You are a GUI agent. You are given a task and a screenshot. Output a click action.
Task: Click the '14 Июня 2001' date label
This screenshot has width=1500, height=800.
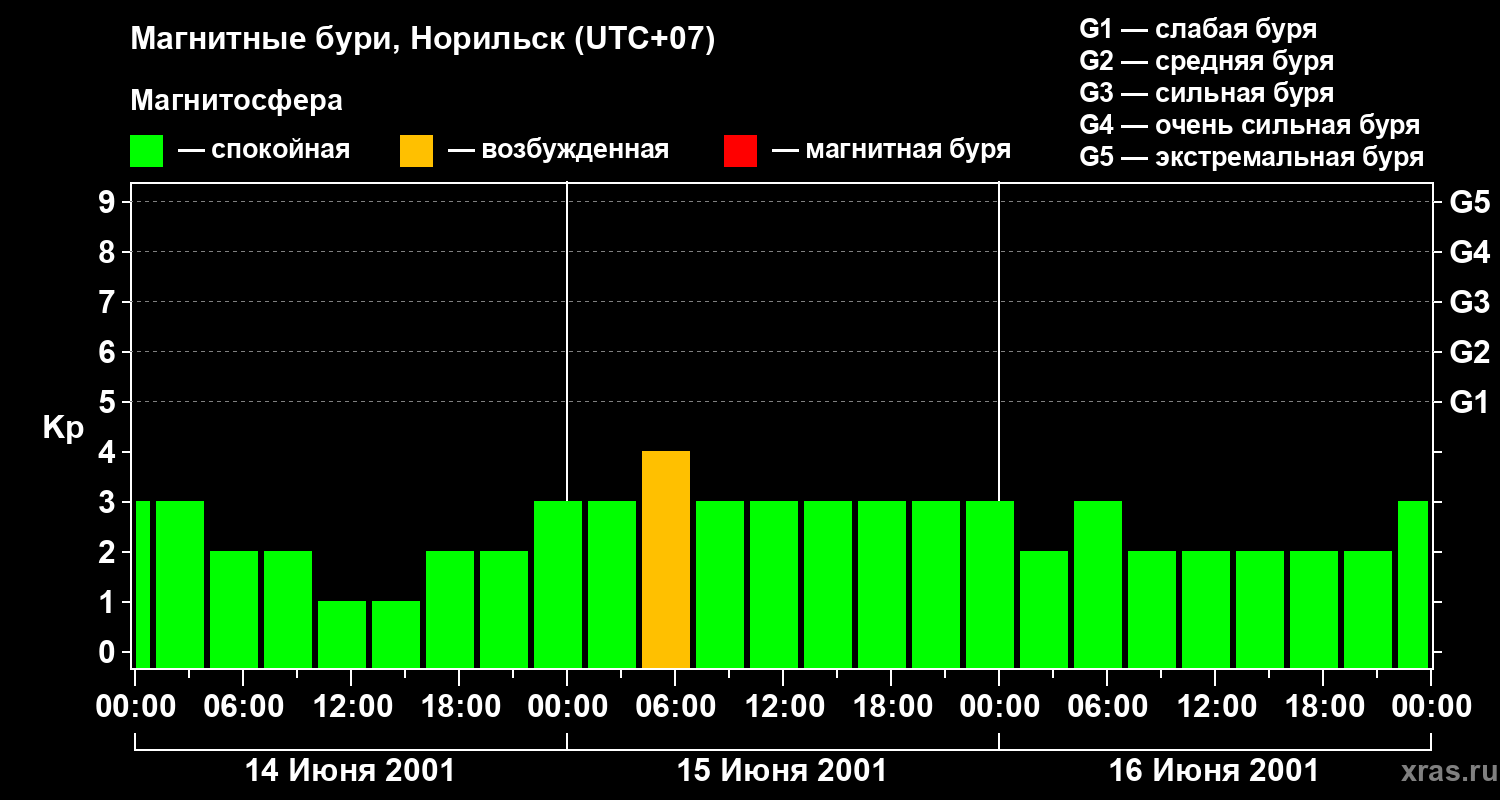click(x=350, y=771)
